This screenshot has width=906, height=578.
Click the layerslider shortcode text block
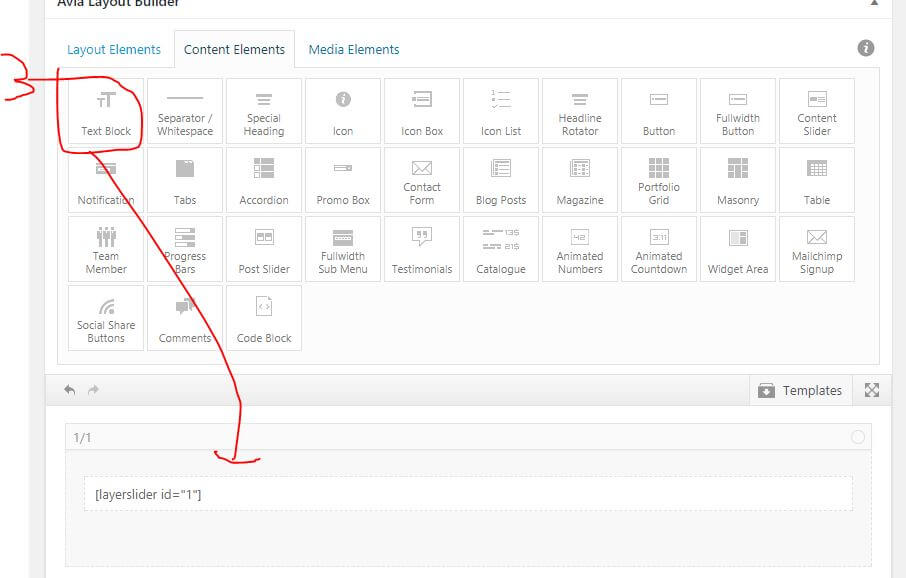[468, 494]
